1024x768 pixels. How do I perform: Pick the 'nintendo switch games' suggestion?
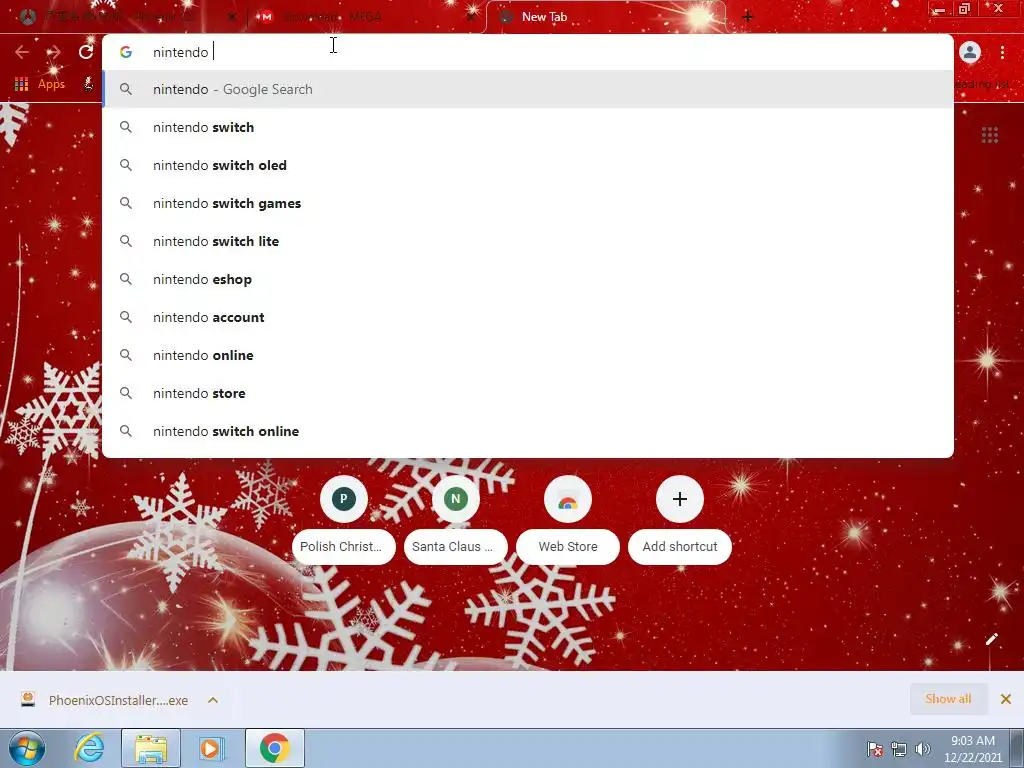(528, 203)
